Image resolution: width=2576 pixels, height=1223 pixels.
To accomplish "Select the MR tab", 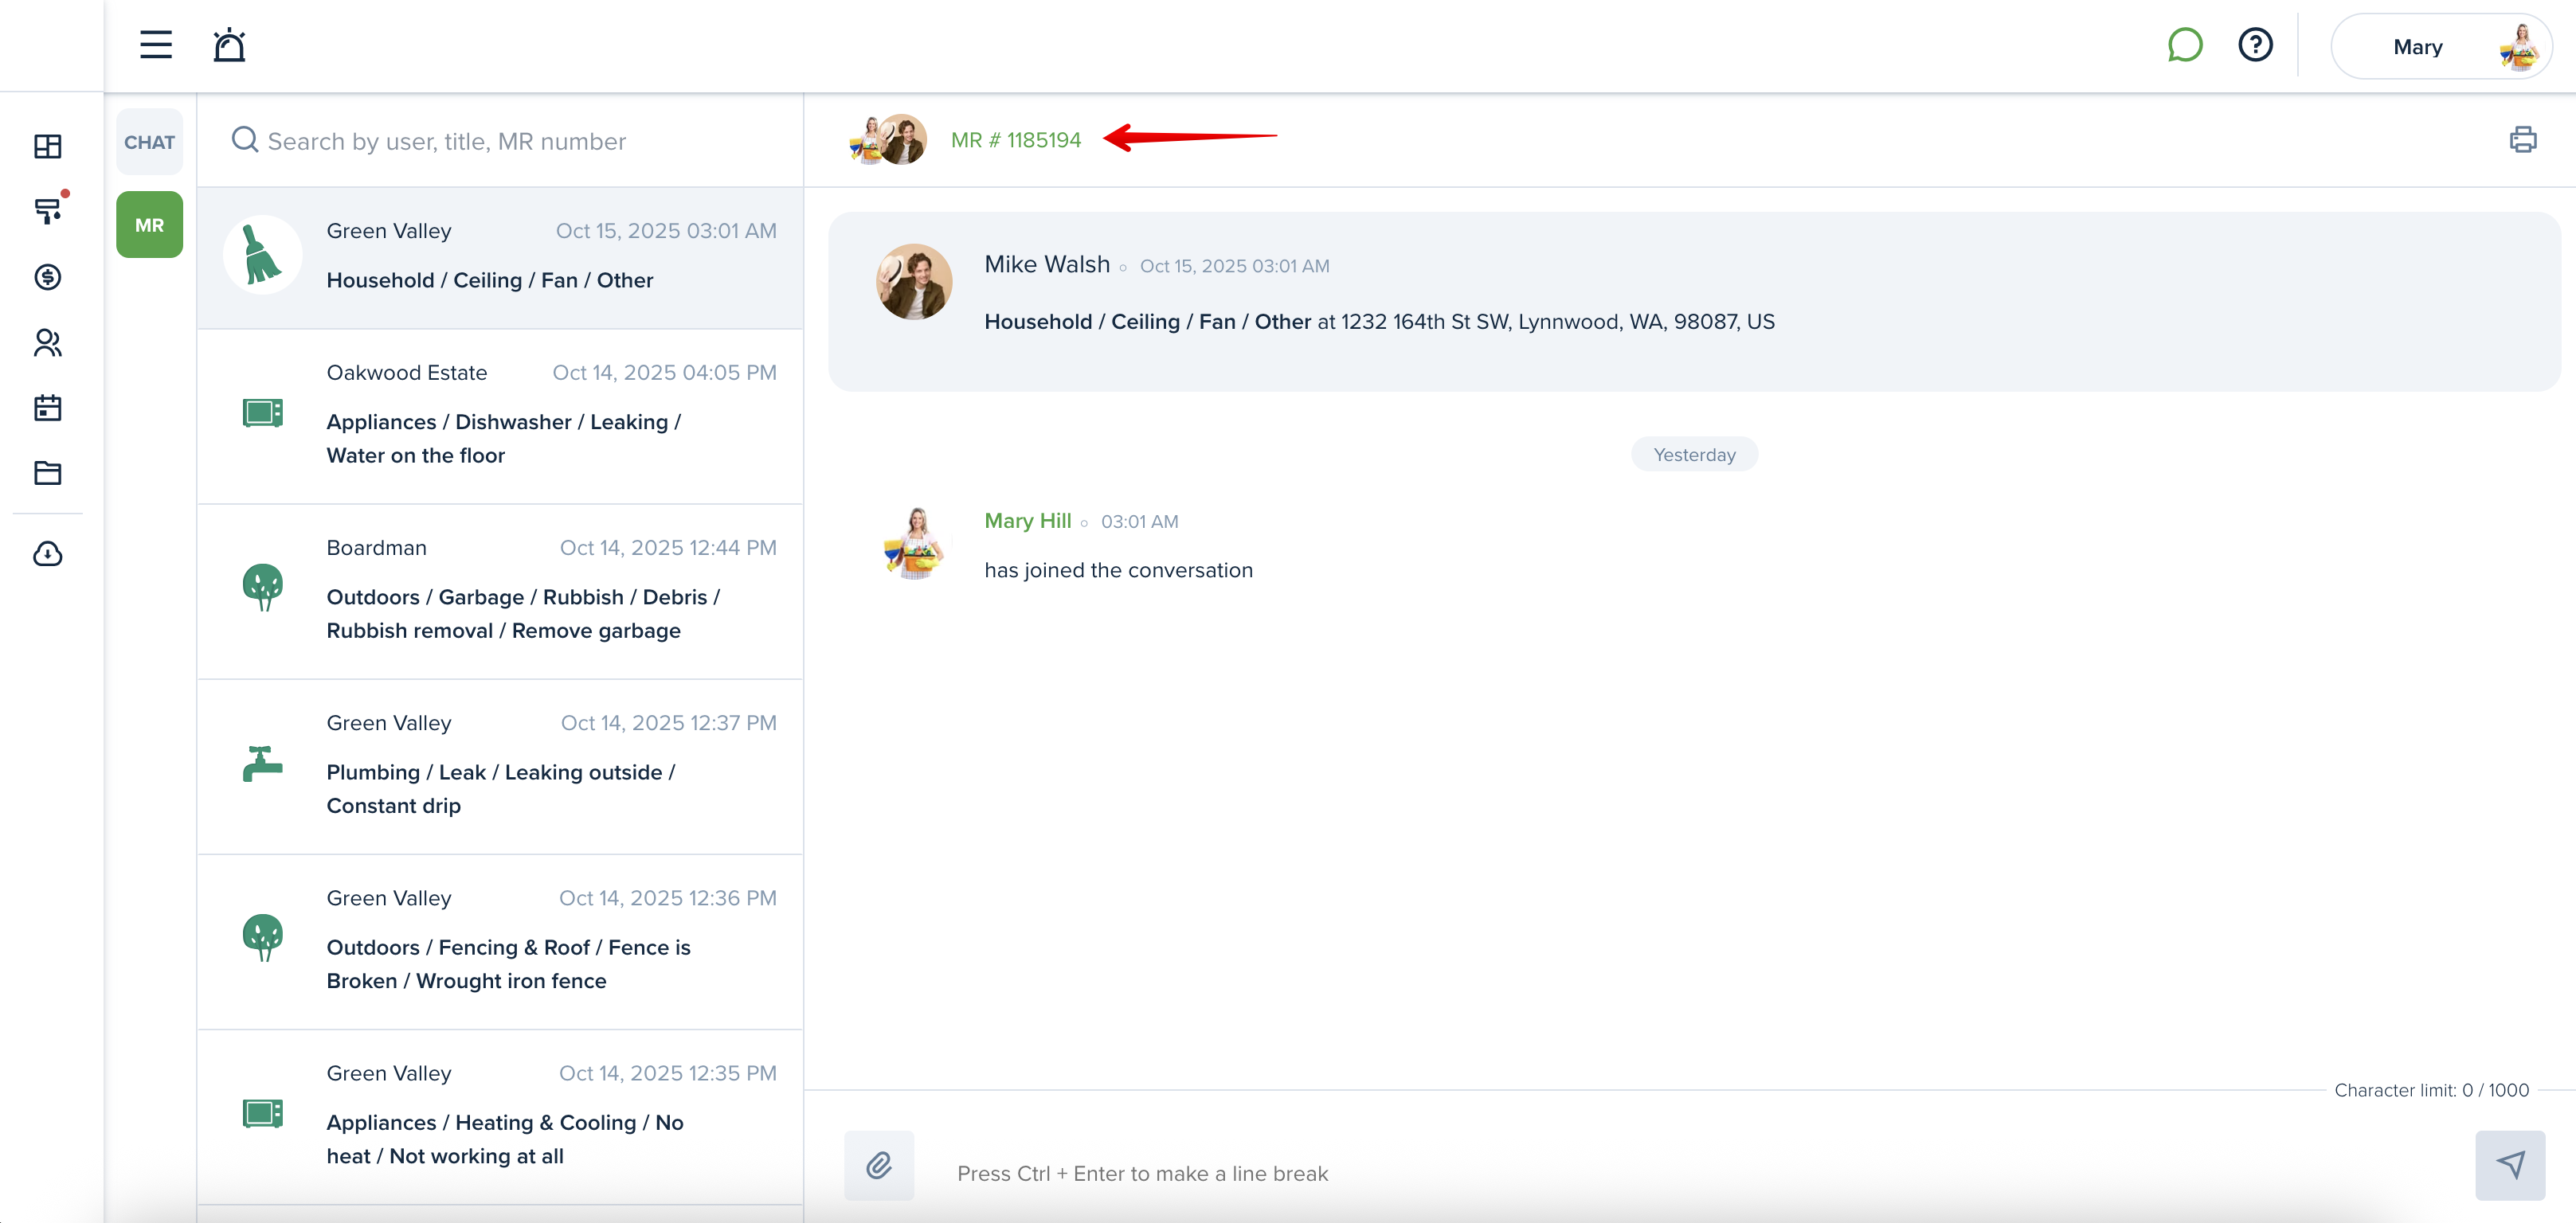I will (x=149, y=225).
